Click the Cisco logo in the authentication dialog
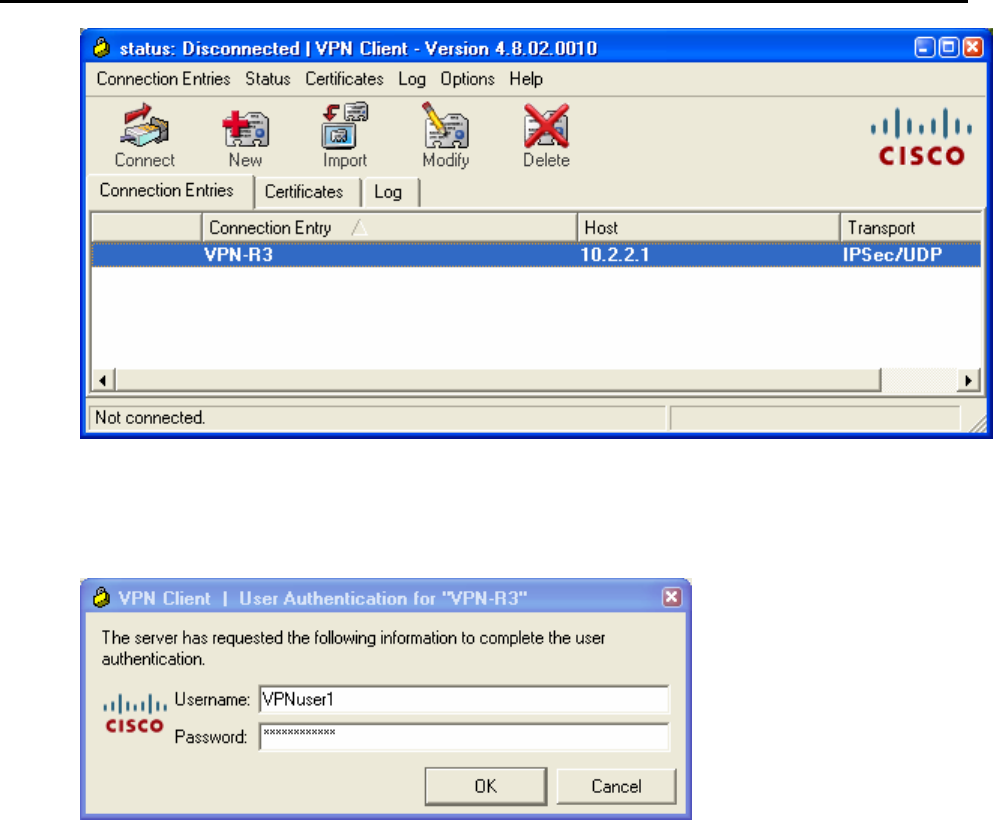 pos(134,714)
